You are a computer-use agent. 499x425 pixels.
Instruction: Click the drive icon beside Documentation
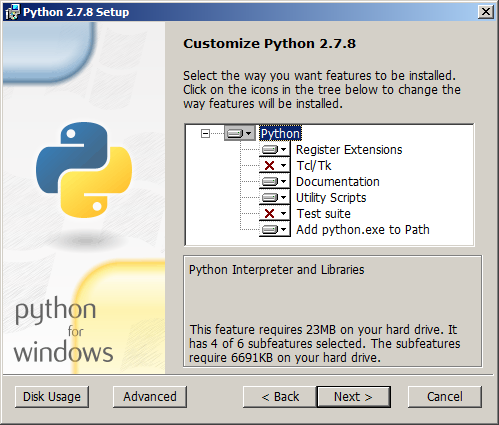[270, 182]
